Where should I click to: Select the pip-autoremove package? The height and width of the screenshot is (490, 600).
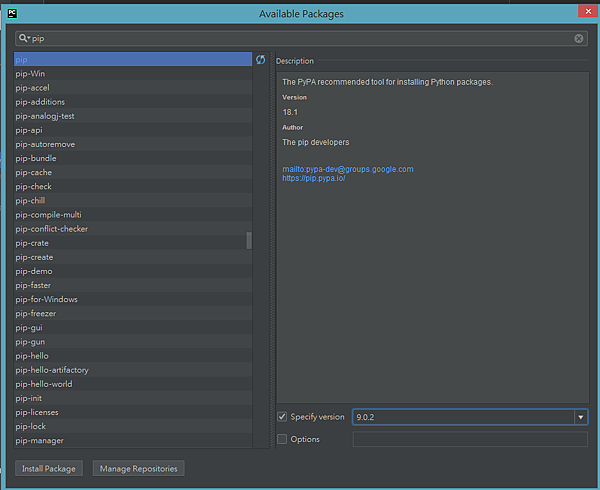point(45,144)
